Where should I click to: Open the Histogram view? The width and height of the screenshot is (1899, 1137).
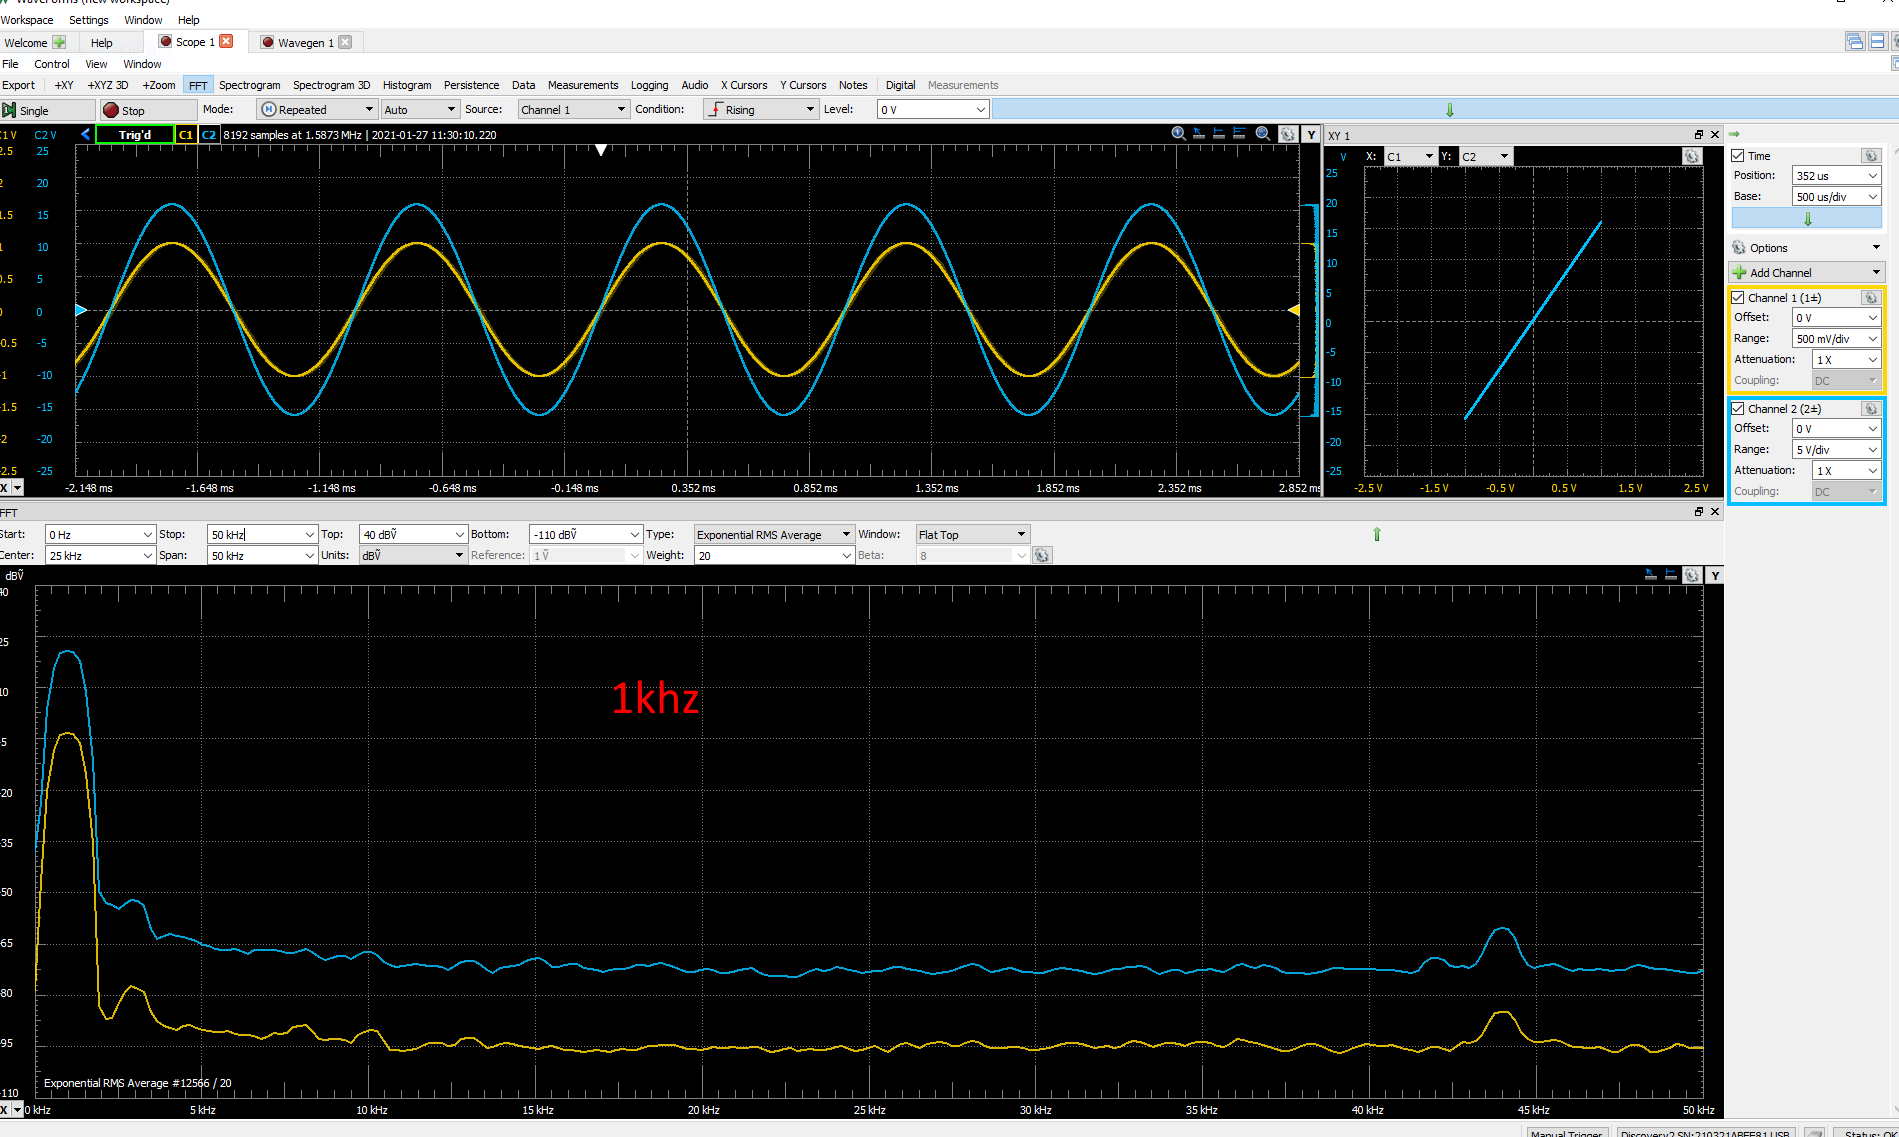(407, 85)
